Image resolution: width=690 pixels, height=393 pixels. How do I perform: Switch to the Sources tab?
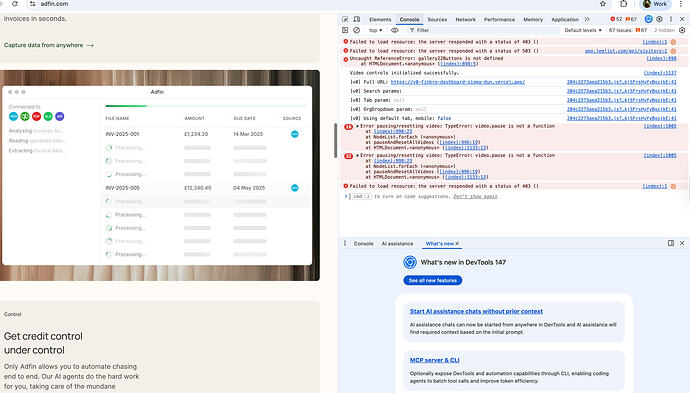click(437, 20)
